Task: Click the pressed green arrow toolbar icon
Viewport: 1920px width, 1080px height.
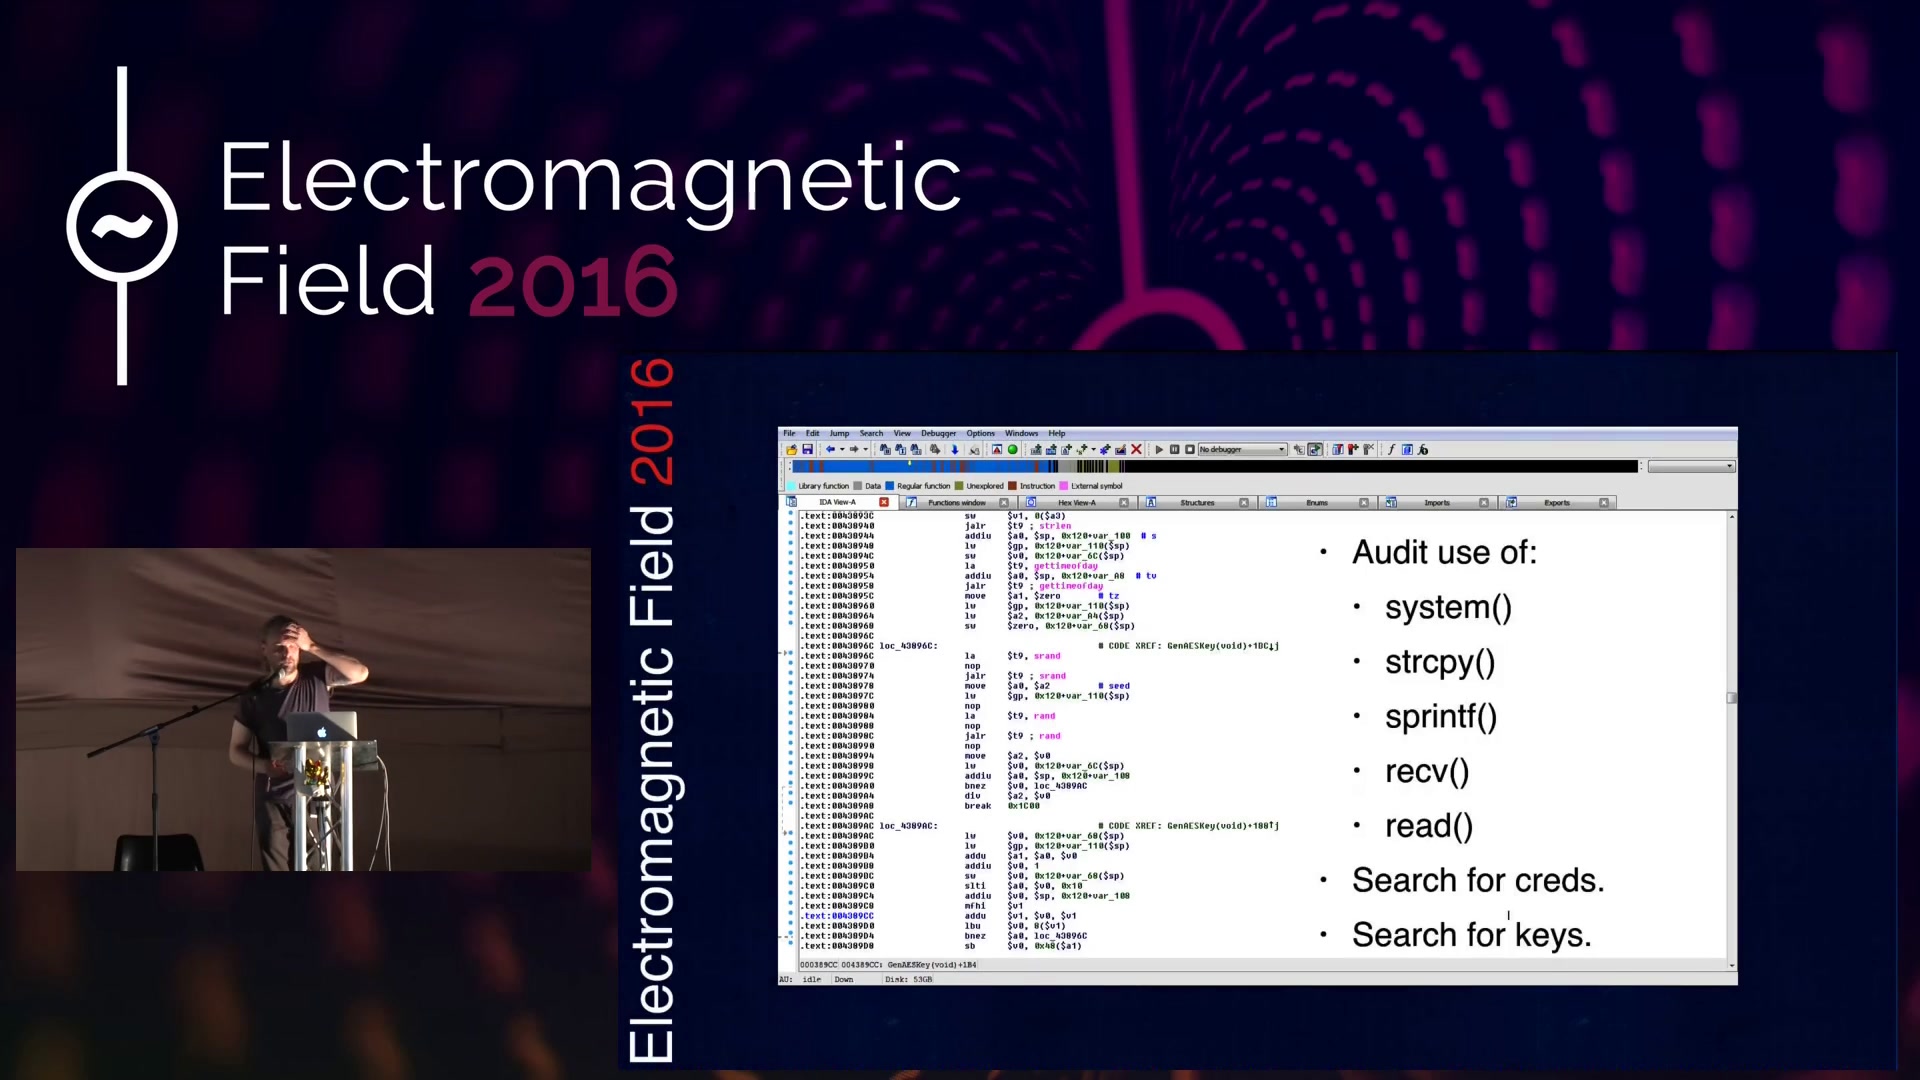Action: pos(1315,450)
